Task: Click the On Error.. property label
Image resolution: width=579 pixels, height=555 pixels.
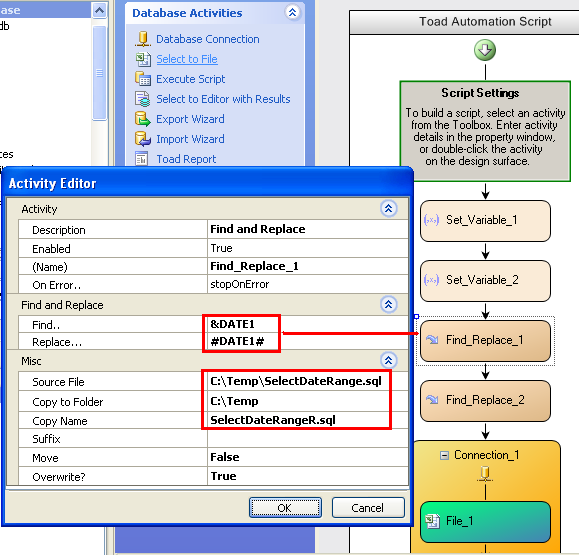Action: pos(56,285)
